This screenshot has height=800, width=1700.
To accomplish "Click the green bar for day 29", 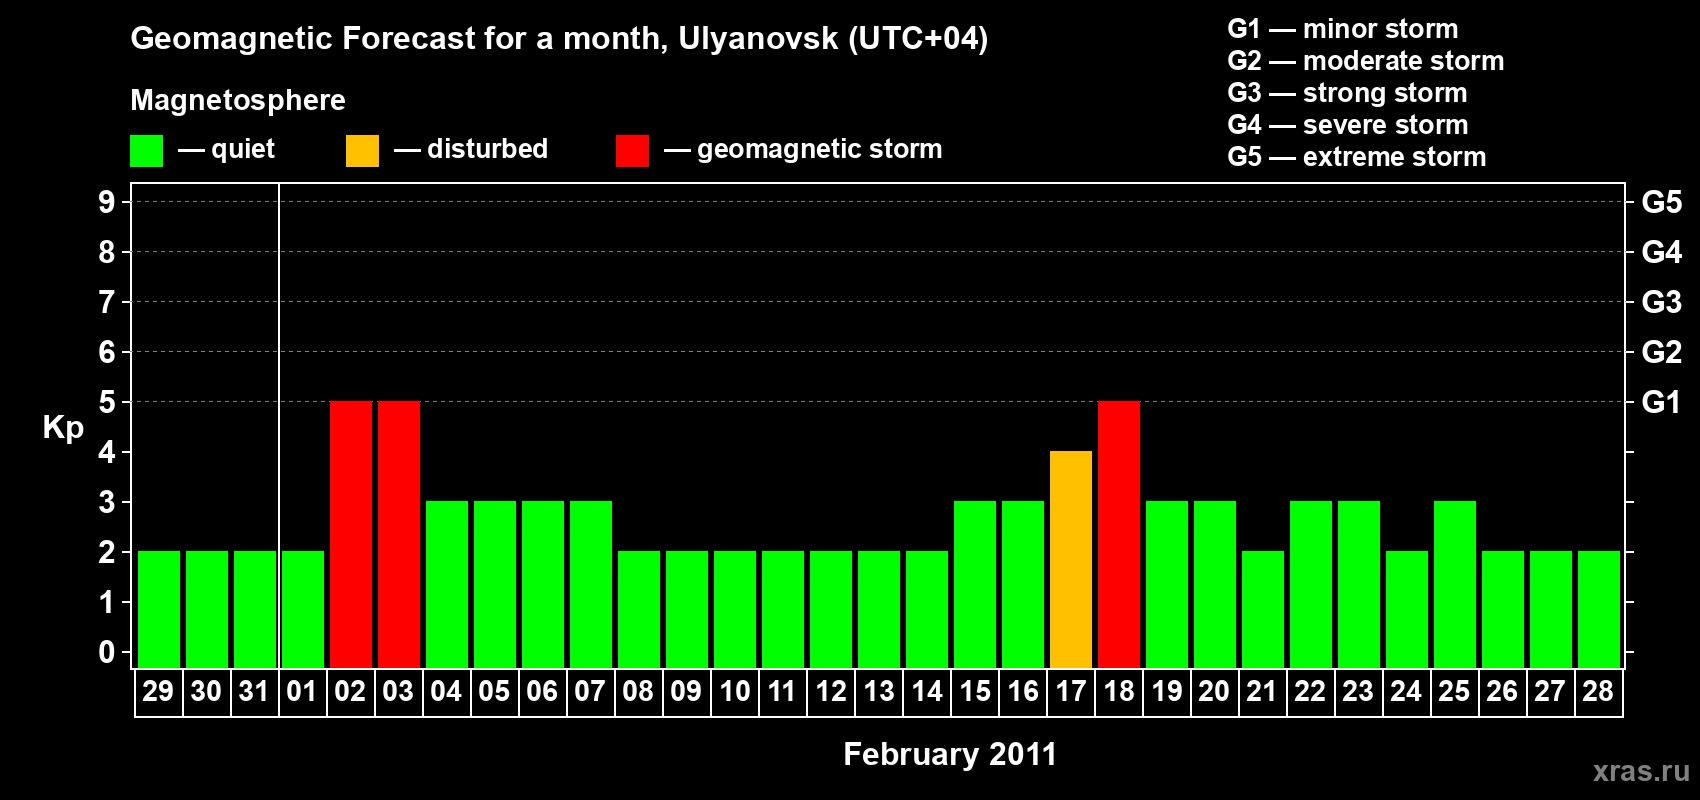I will click(x=159, y=609).
